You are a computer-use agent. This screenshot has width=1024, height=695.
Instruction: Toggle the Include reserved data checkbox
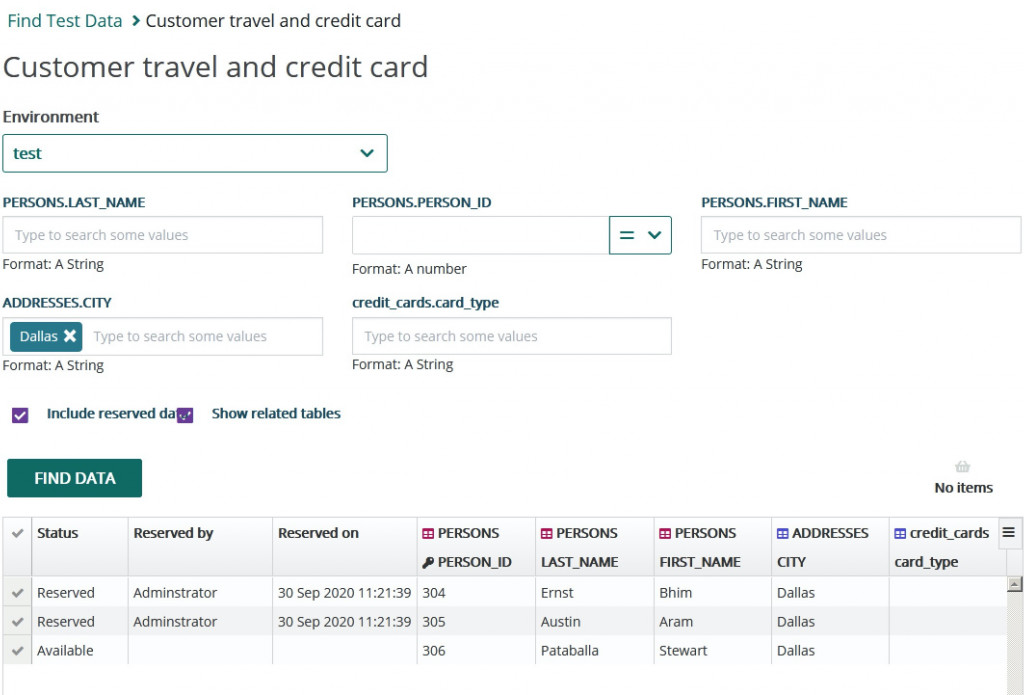(x=20, y=414)
